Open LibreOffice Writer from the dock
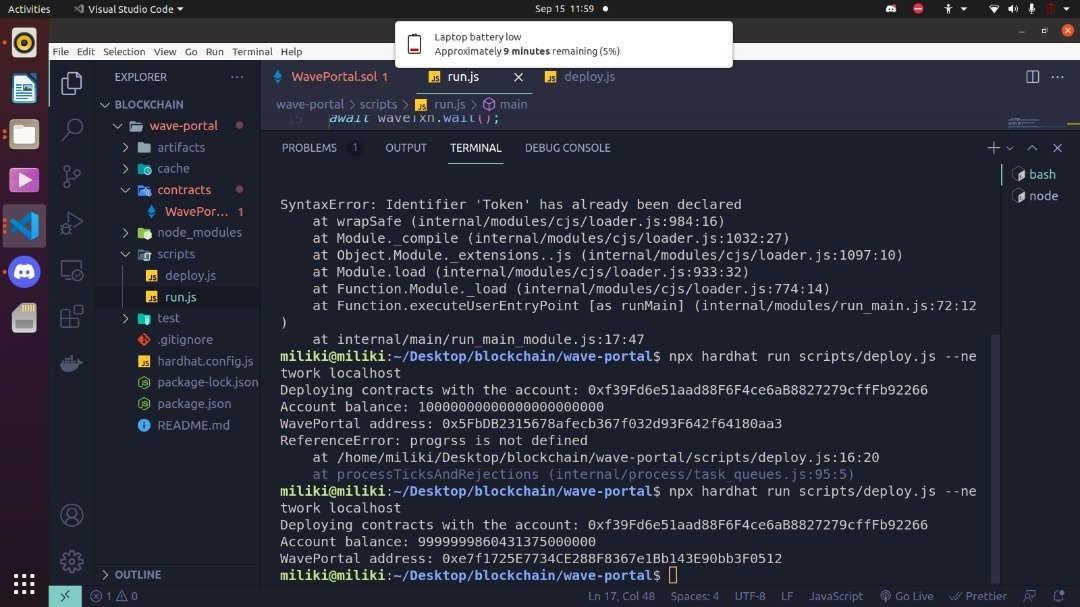 coord(24,89)
